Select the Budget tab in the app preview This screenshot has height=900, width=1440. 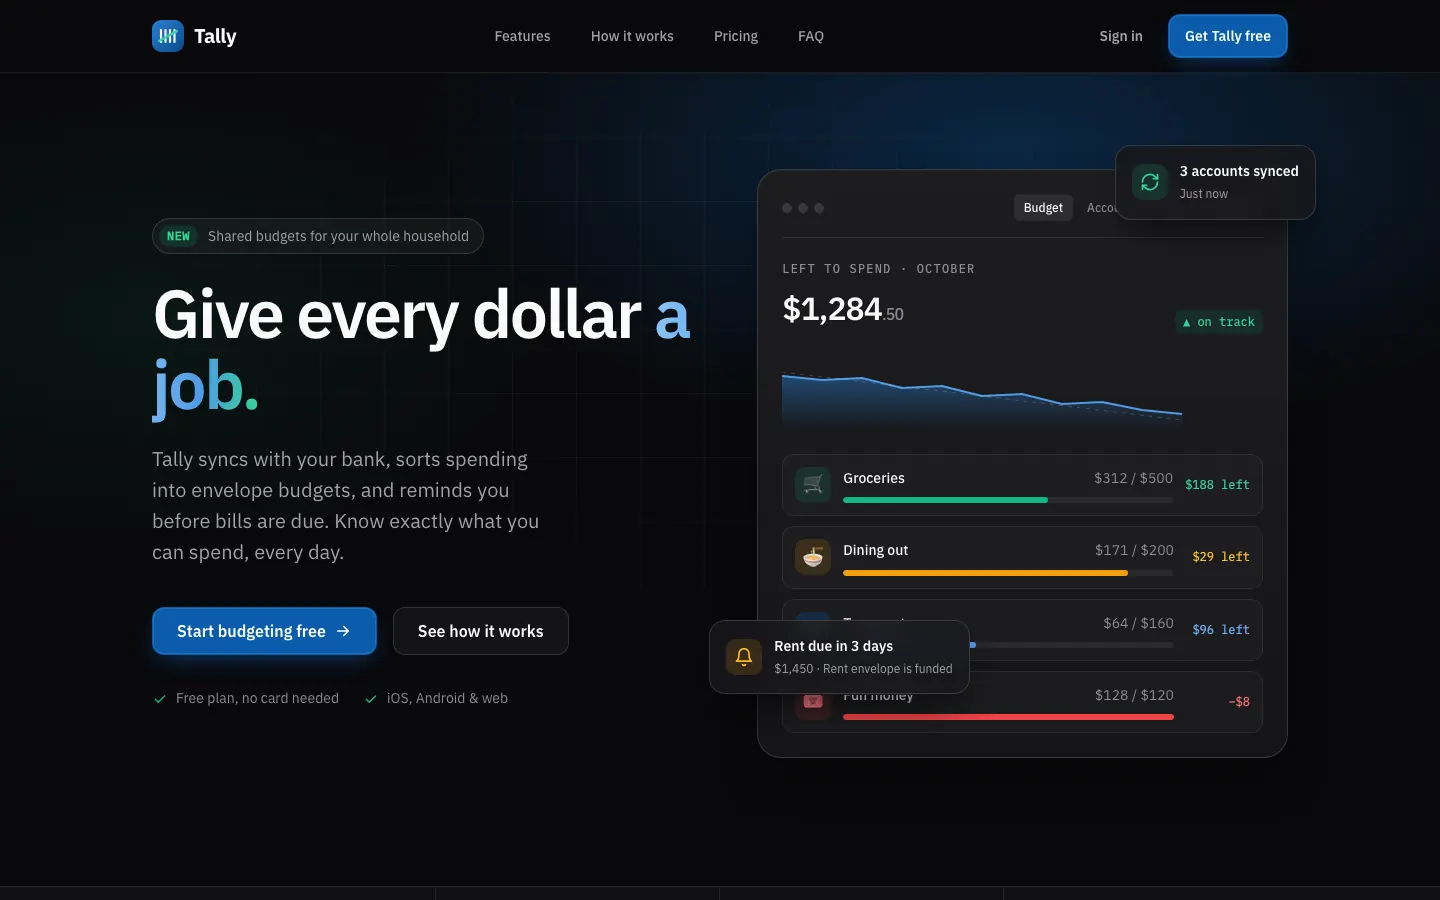(1043, 208)
